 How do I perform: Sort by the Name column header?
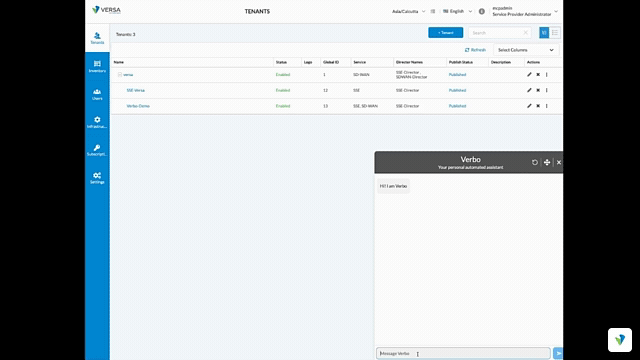(x=119, y=62)
